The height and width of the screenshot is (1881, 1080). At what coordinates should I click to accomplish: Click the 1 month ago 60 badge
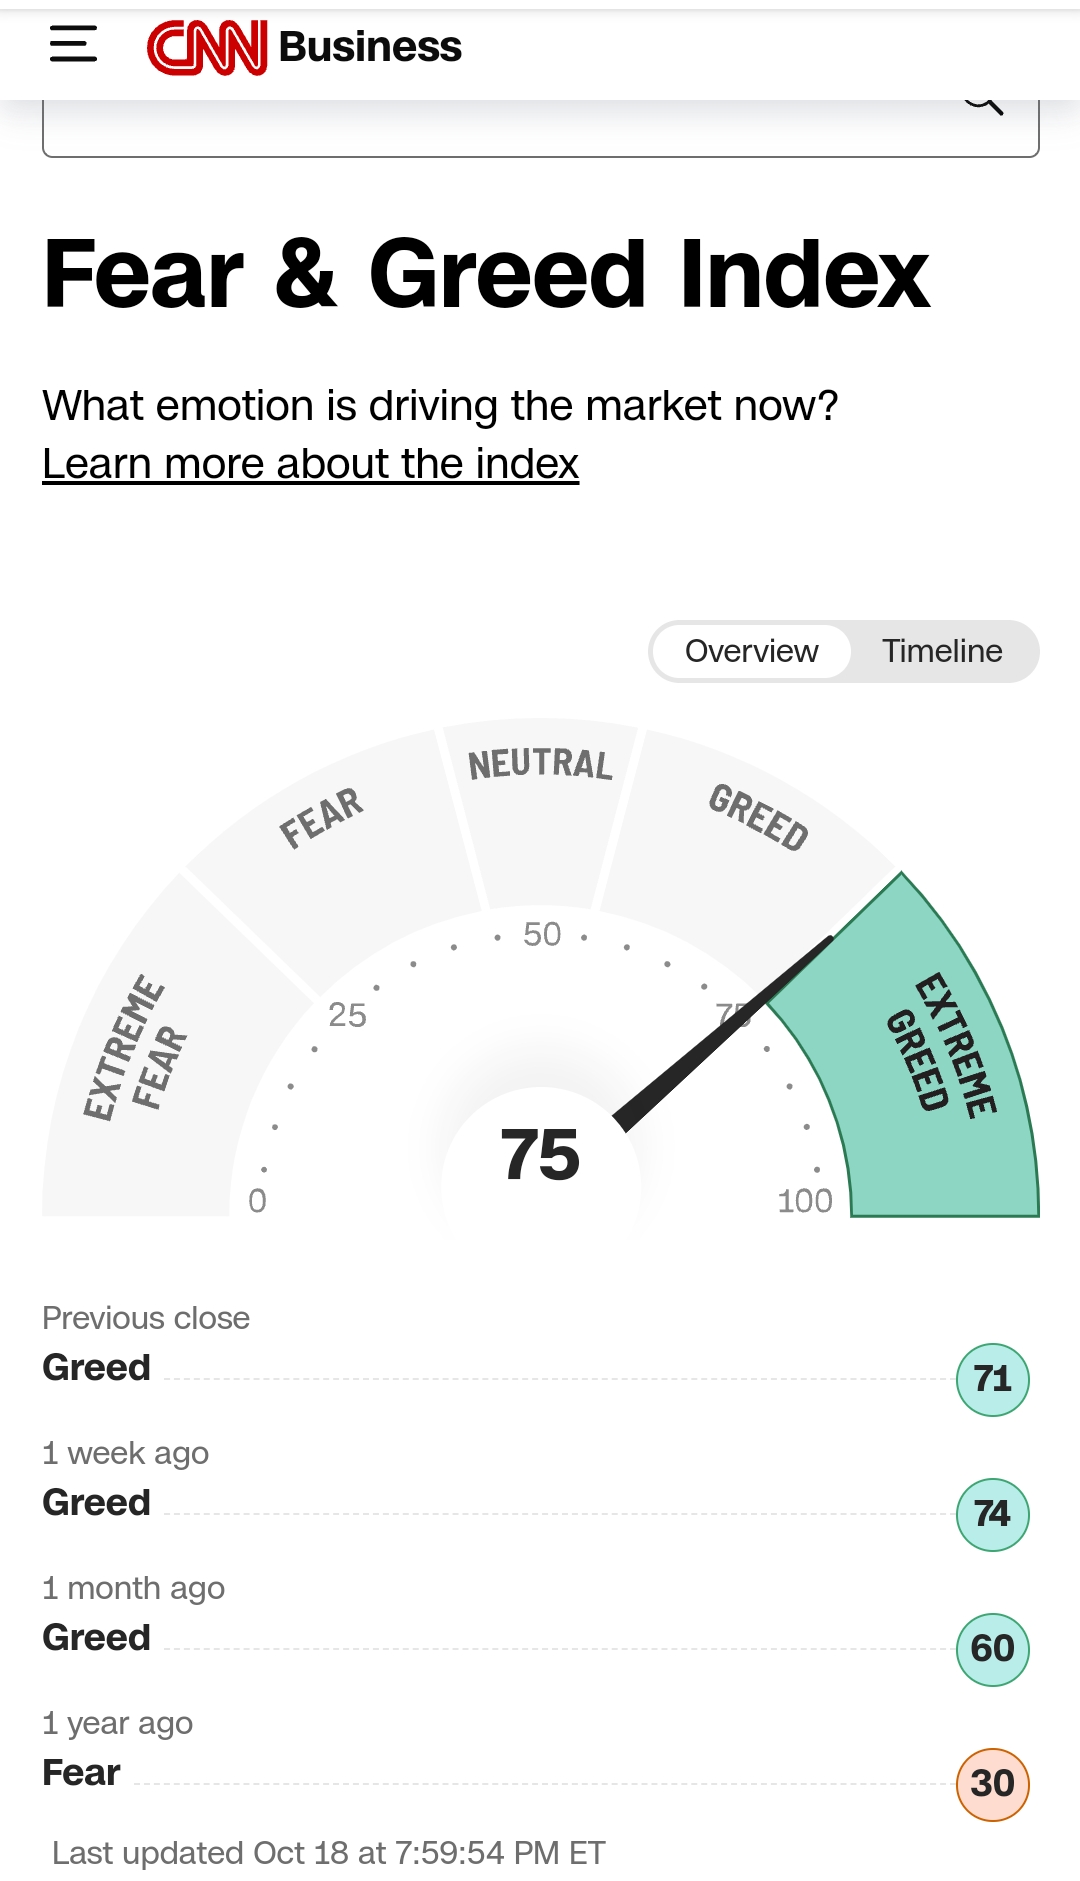992,1649
